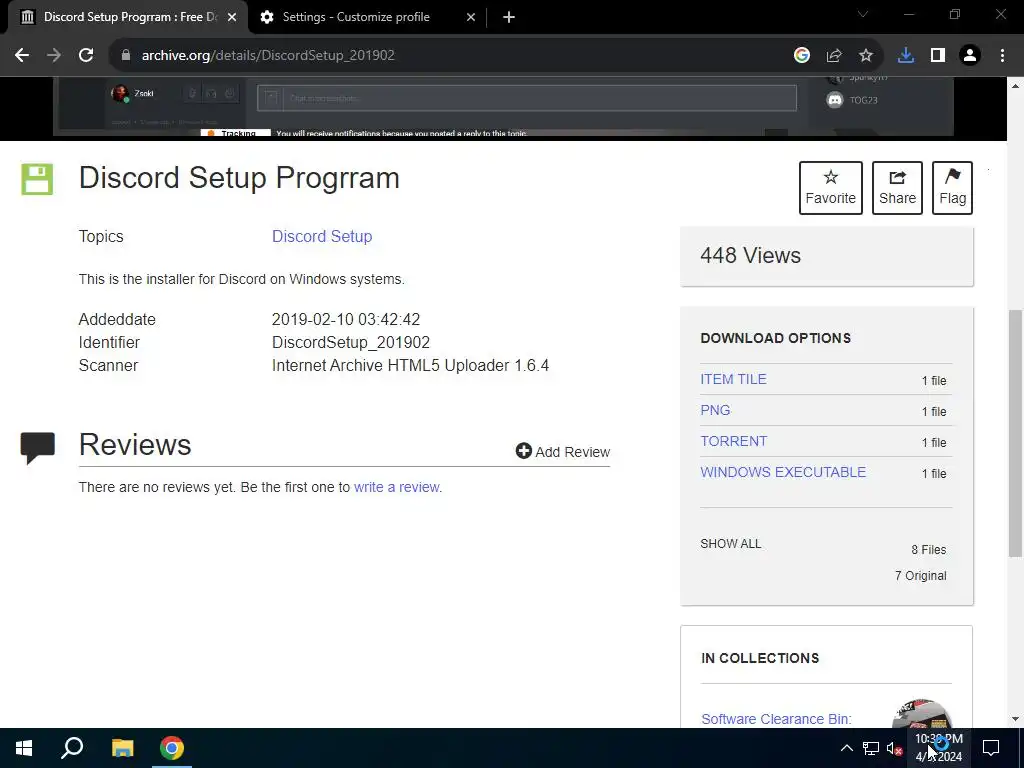This screenshot has width=1024, height=768.
Task: Open the tab search dropdown chevron
Action: pyautogui.click(x=863, y=14)
